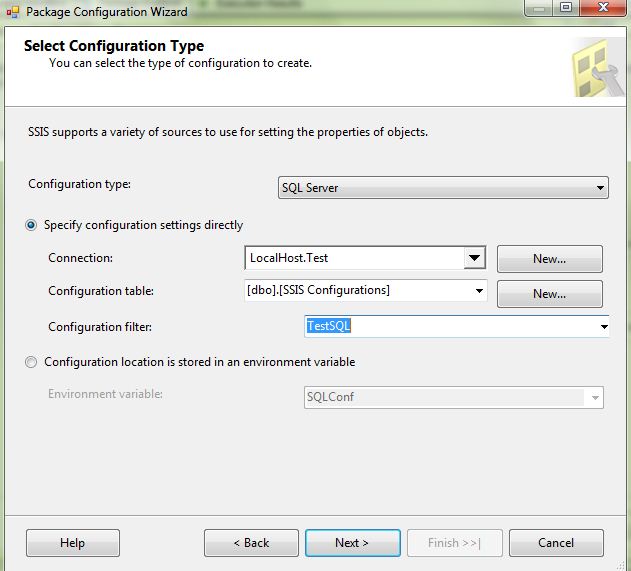The height and width of the screenshot is (571, 631).
Task: Expand the Connection dropdown arrow
Action: pyautogui.click(x=474, y=259)
